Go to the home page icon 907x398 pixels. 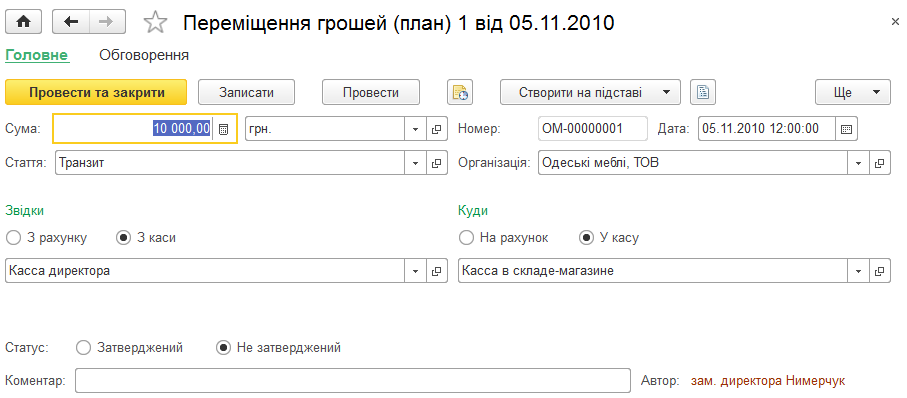point(23,22)
